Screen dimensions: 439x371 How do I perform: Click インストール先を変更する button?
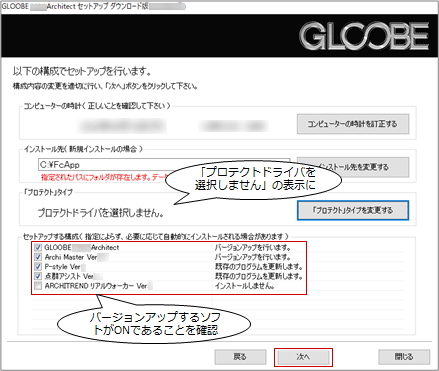[x=353, y=167]
